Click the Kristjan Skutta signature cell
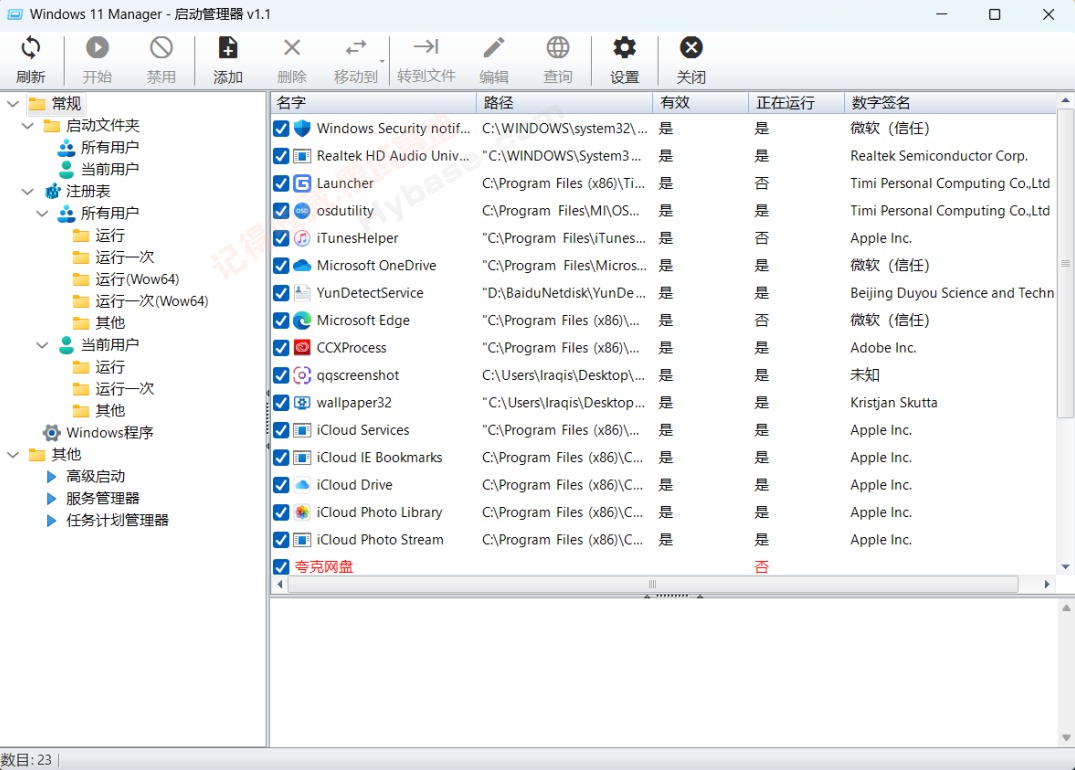Viewport: 1075px width, 770px height. pyautogui.click(x=893, y=402)
